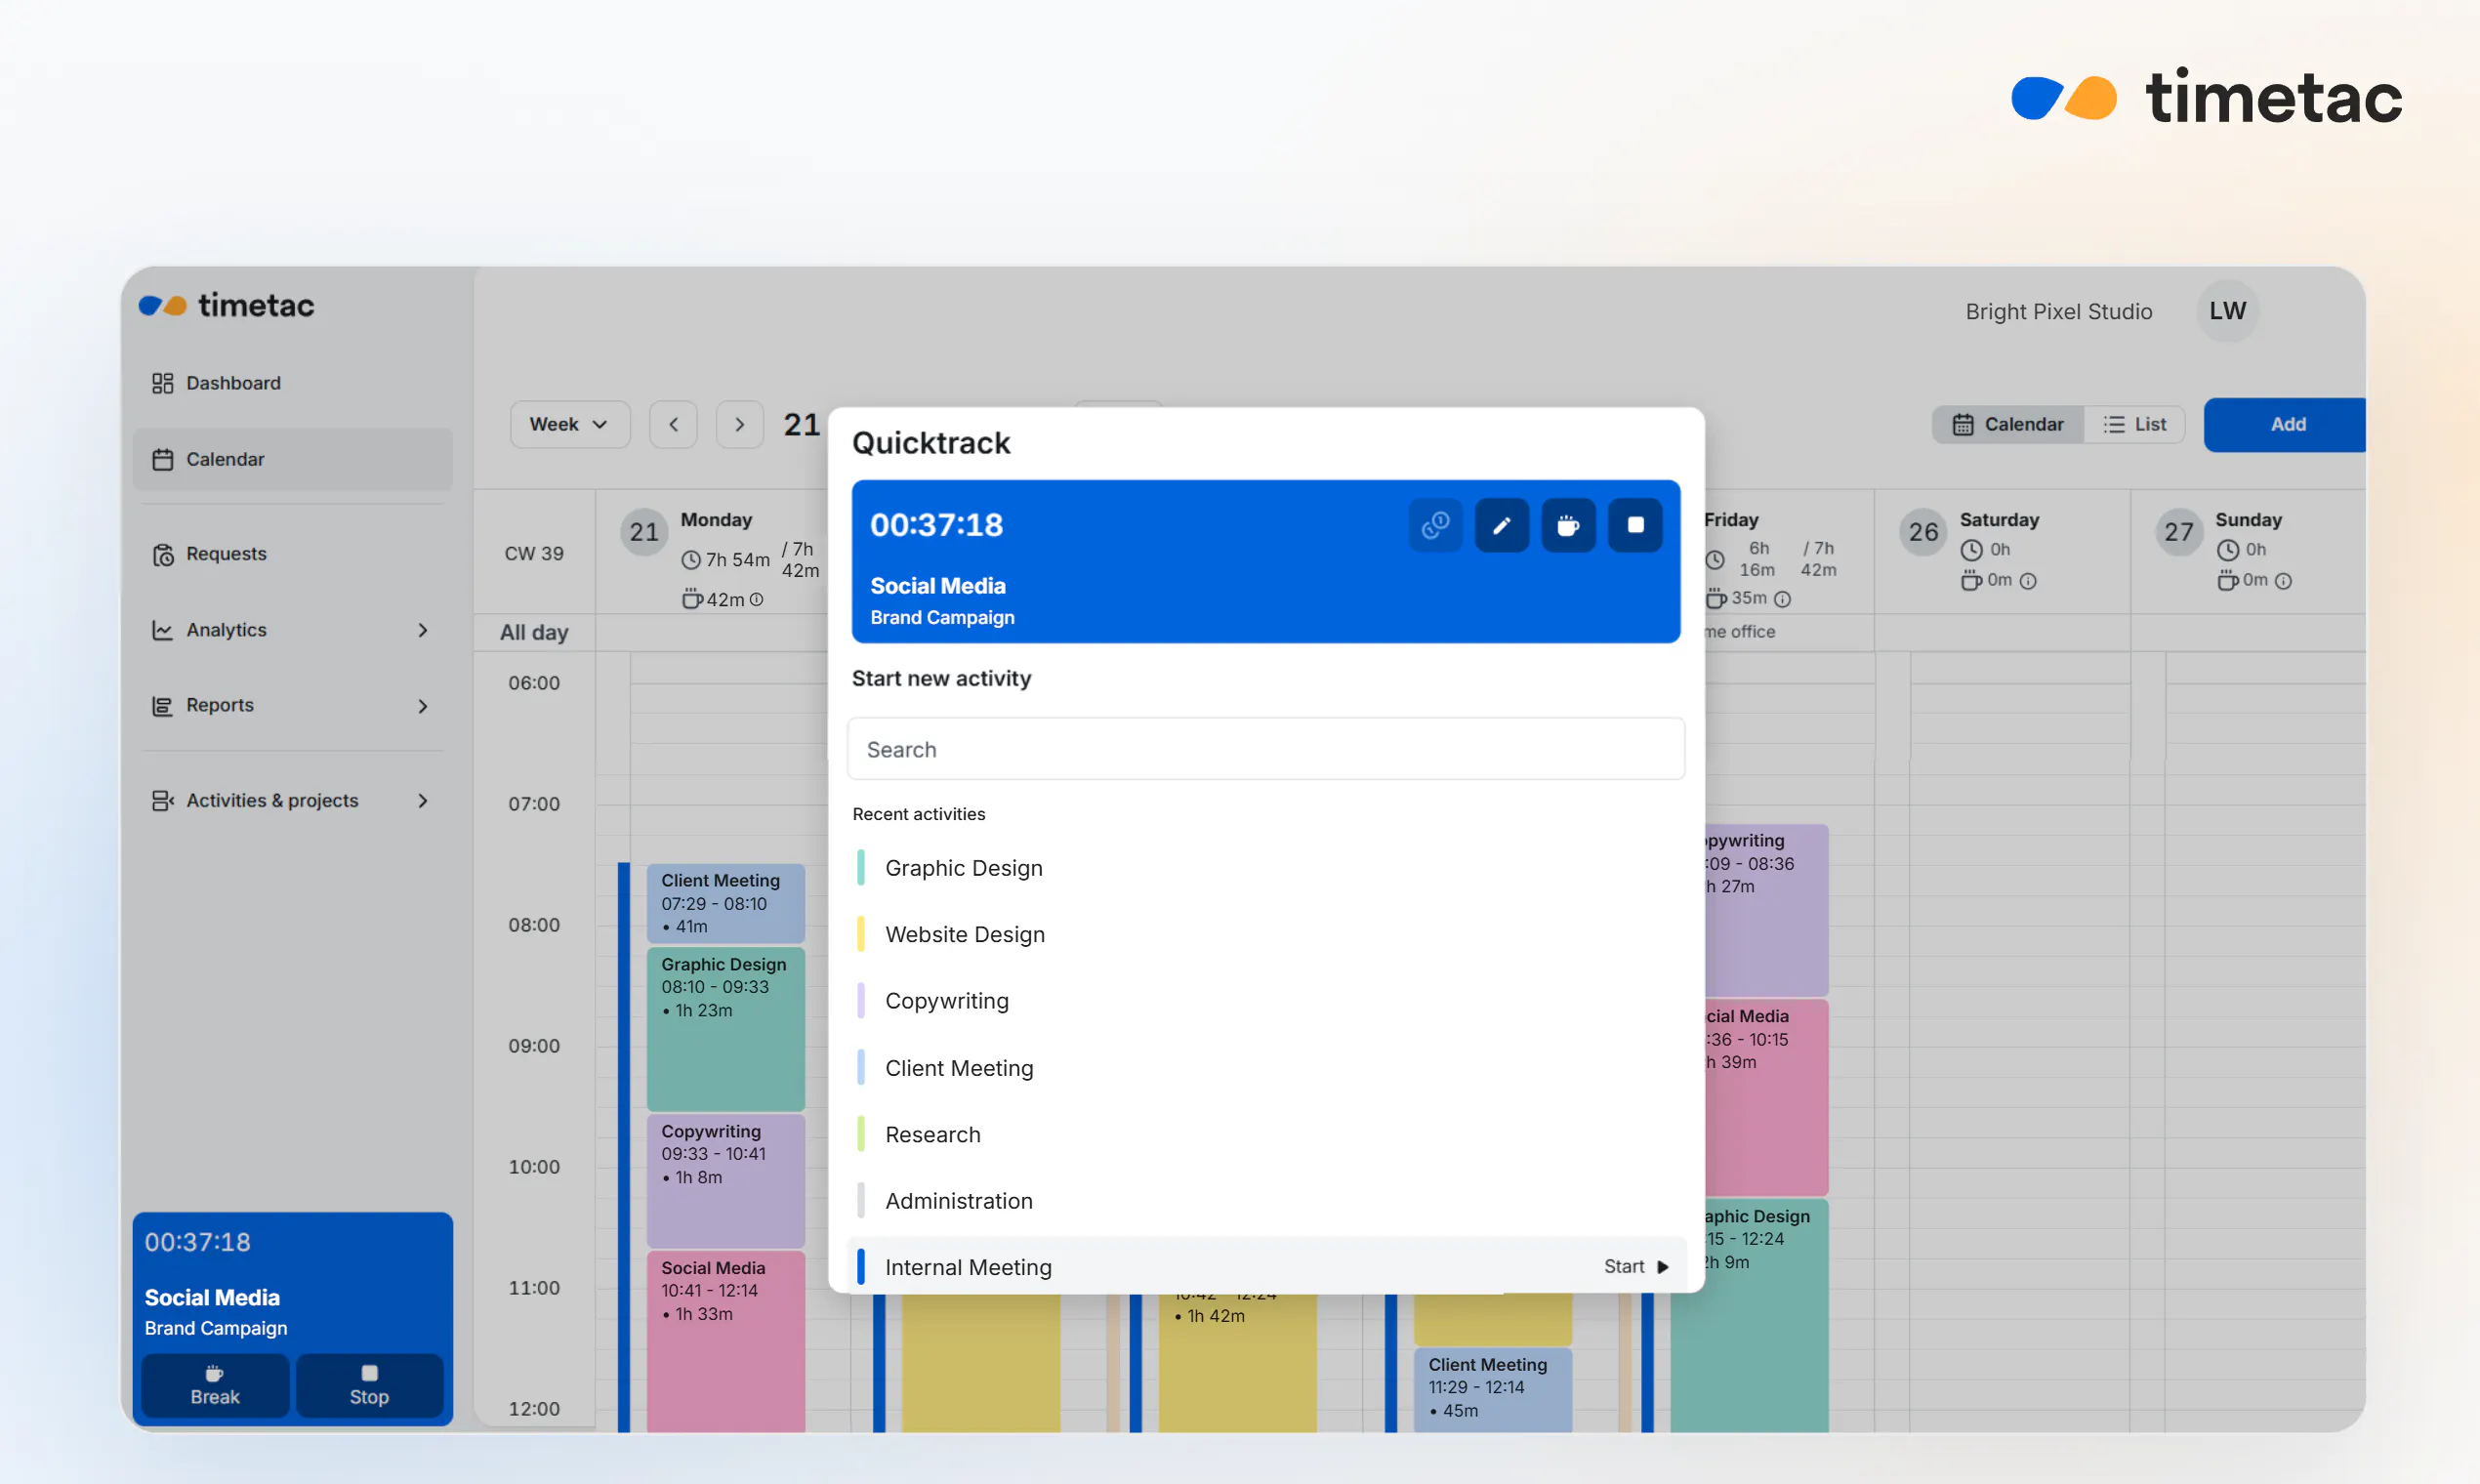Expand the Analytics sidebar section

(292, 630)
